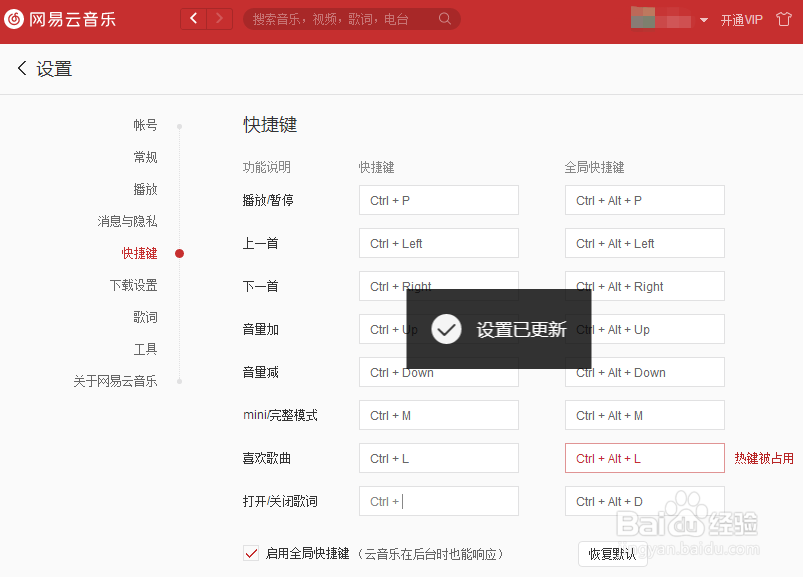803x577 pixels.
Task: Expand the account dropdown arrow
Action: click(704, 20)
